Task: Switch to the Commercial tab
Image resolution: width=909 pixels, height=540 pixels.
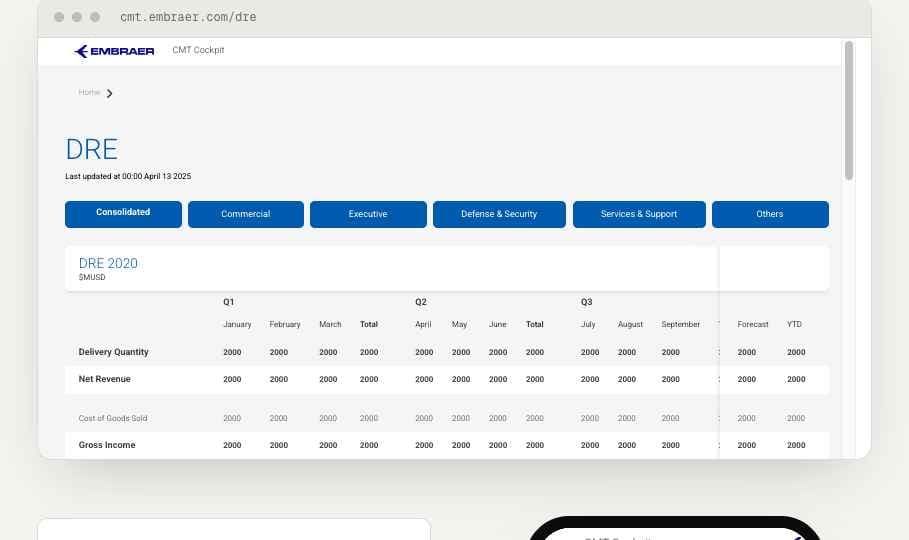Action: click(246, 214)
